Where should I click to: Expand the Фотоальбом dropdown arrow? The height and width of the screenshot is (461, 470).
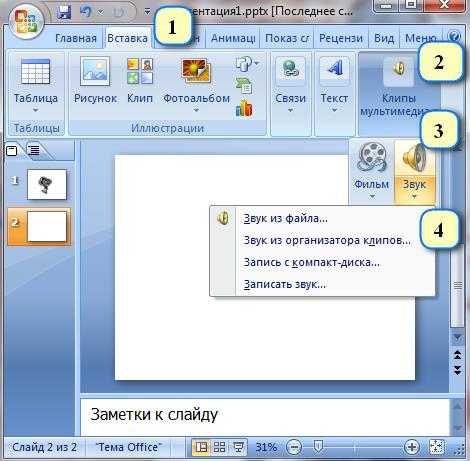(x=196, y=110)
